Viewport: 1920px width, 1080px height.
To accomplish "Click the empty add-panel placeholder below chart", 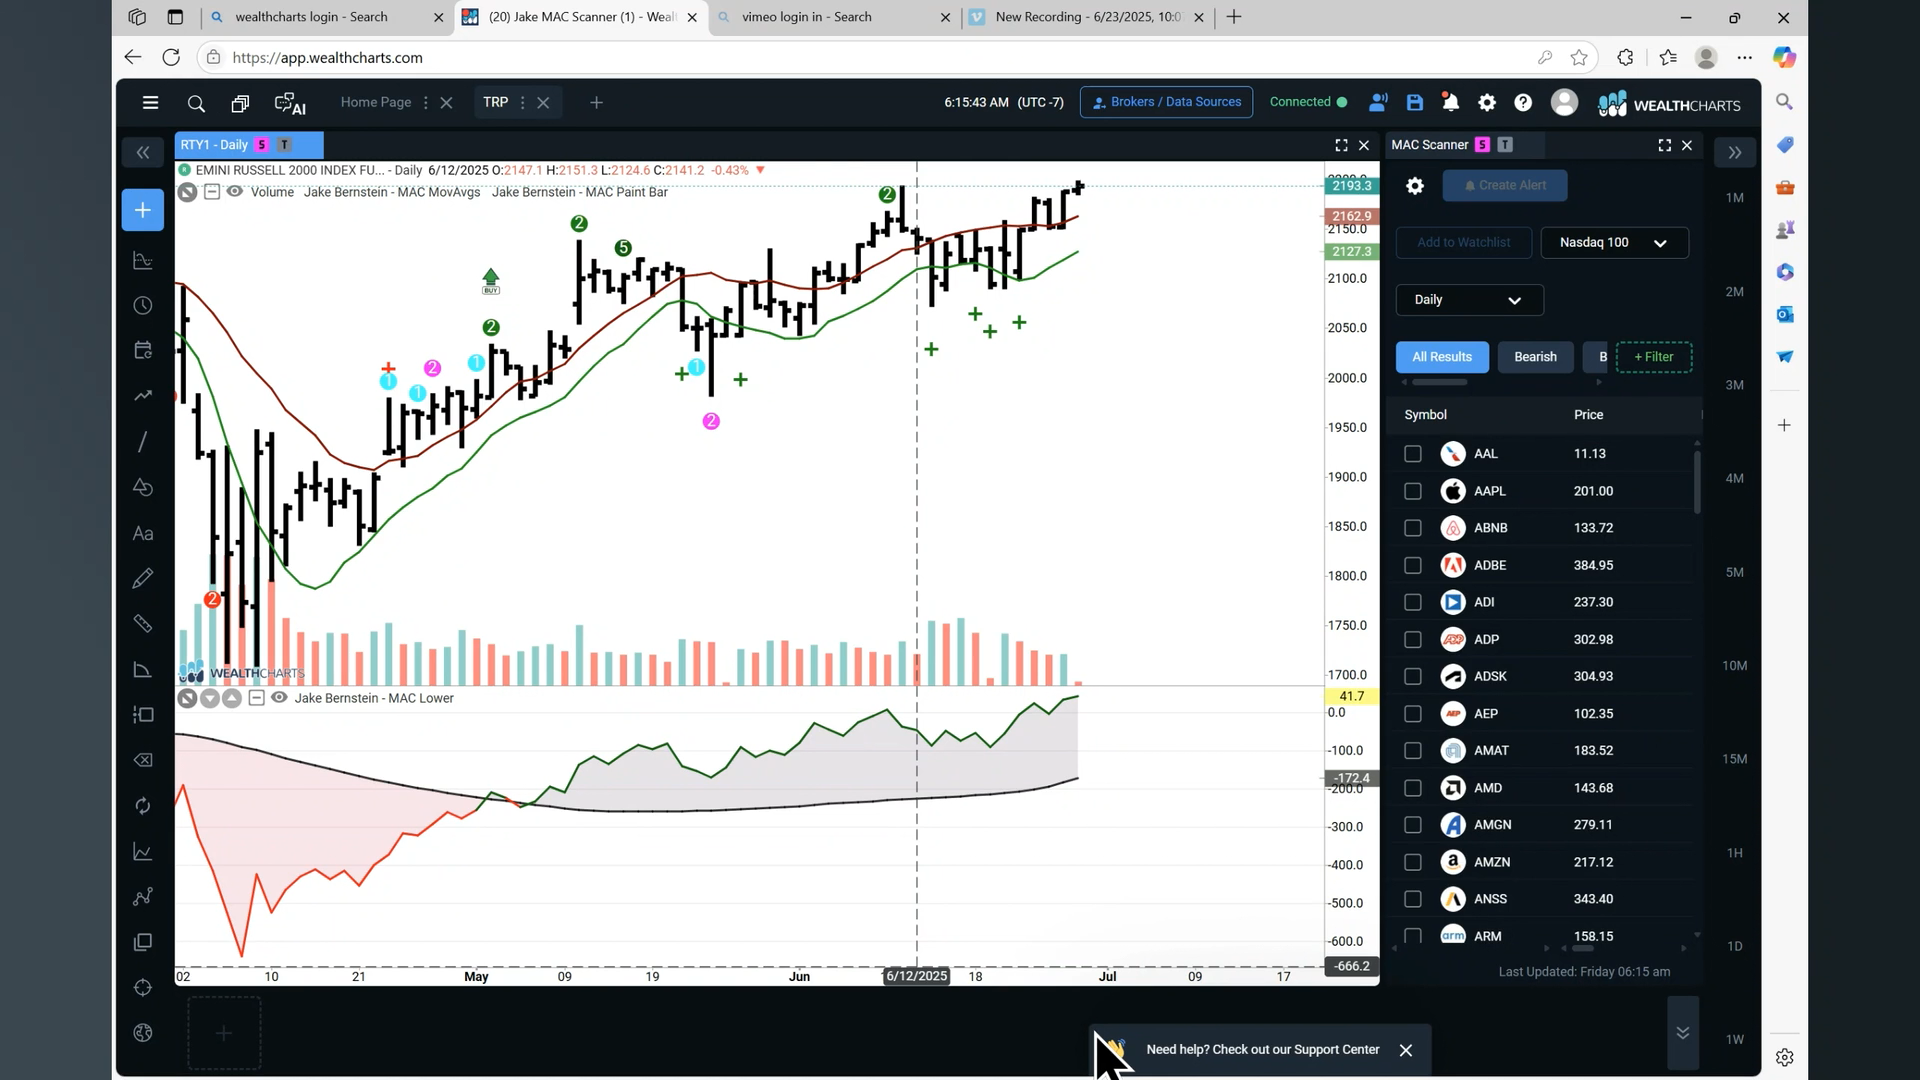I will pos(224,1033).
